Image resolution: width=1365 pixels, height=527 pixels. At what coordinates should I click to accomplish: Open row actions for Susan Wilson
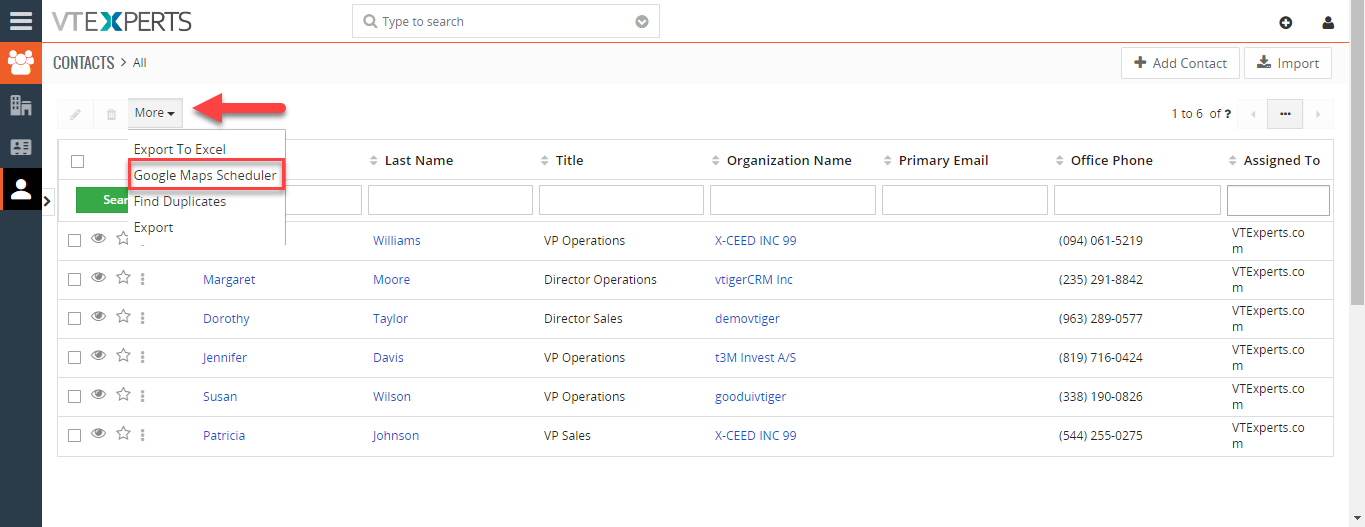click(143, 397)
